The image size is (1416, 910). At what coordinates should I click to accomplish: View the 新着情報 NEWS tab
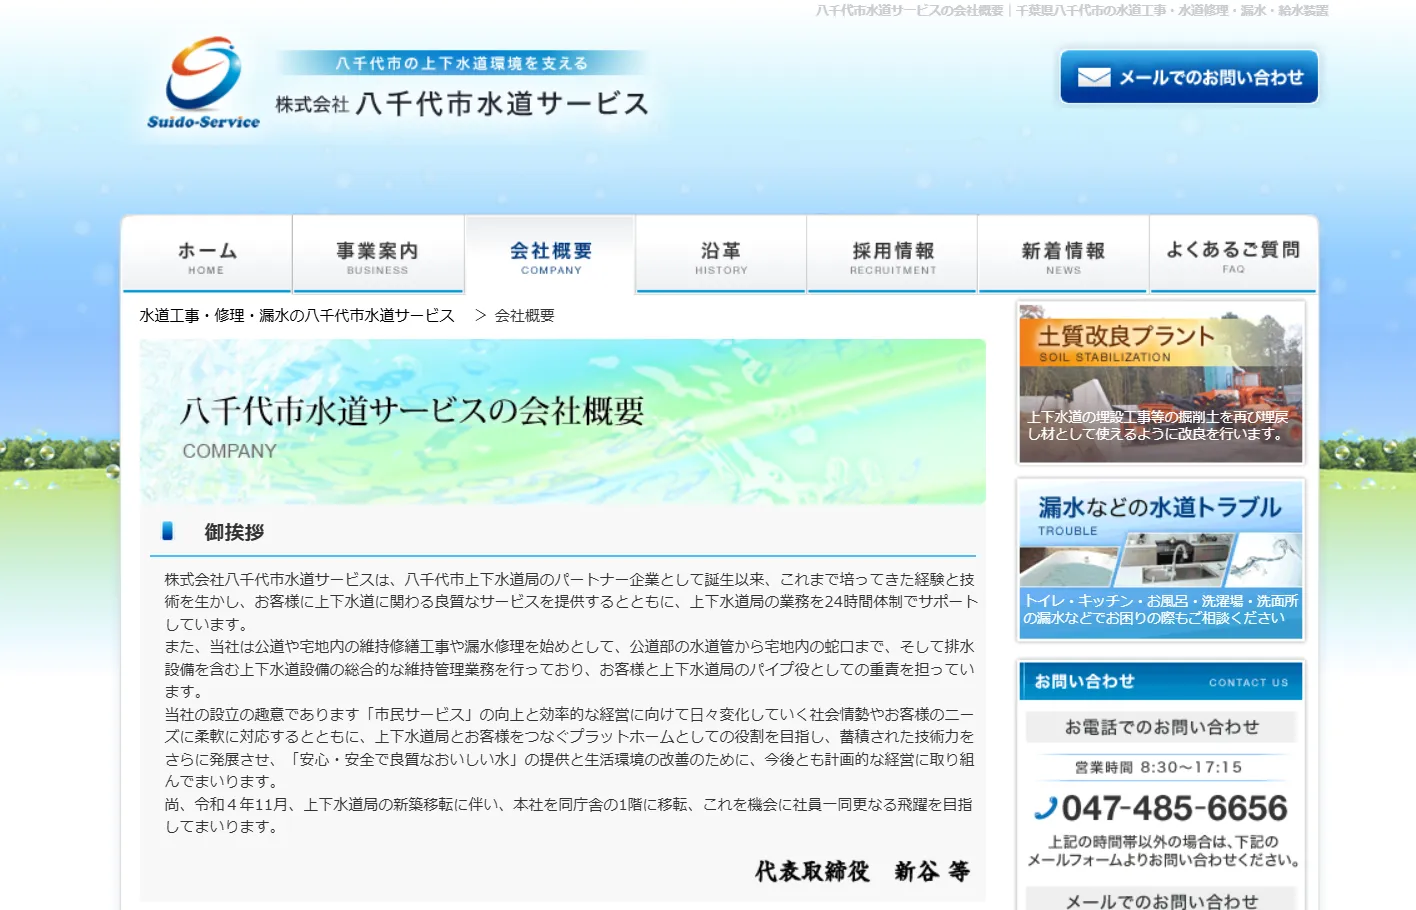coord(1063,256)
